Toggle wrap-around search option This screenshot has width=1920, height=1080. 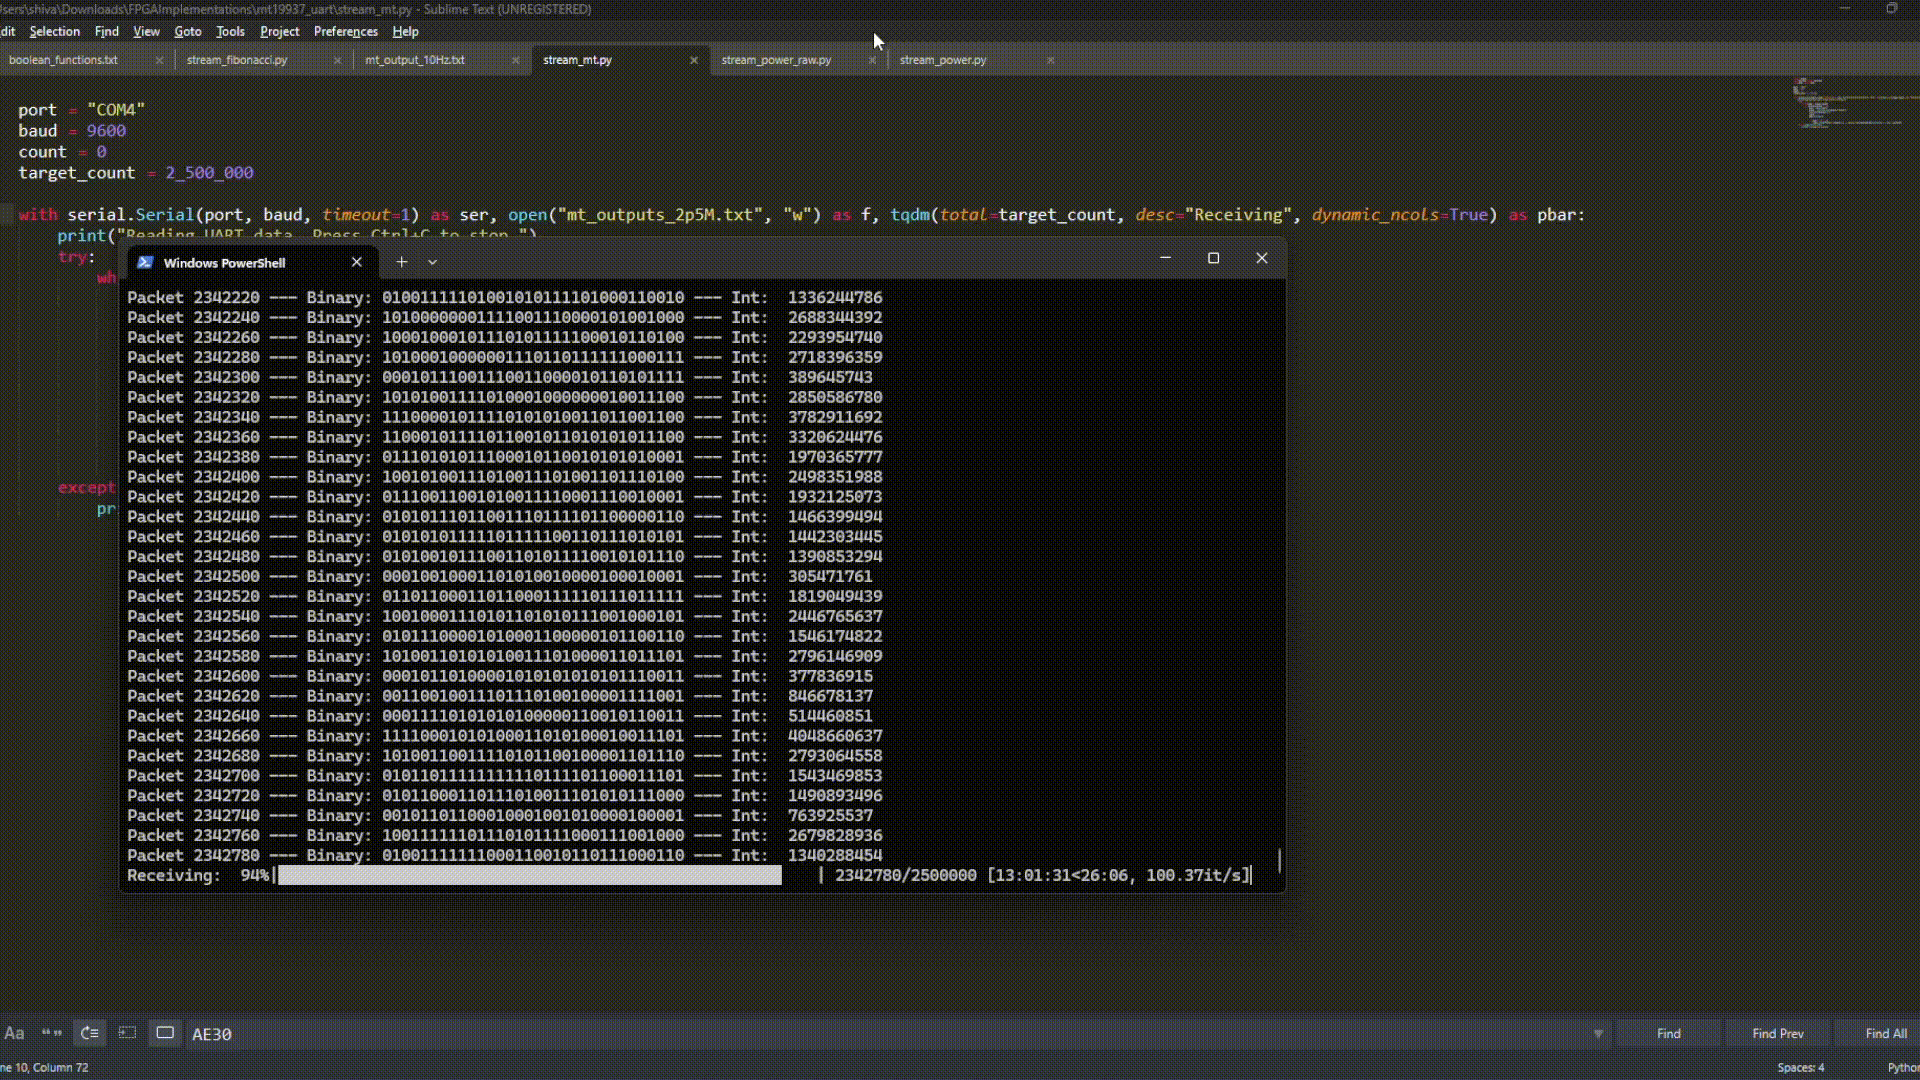tap(89, 1033)
